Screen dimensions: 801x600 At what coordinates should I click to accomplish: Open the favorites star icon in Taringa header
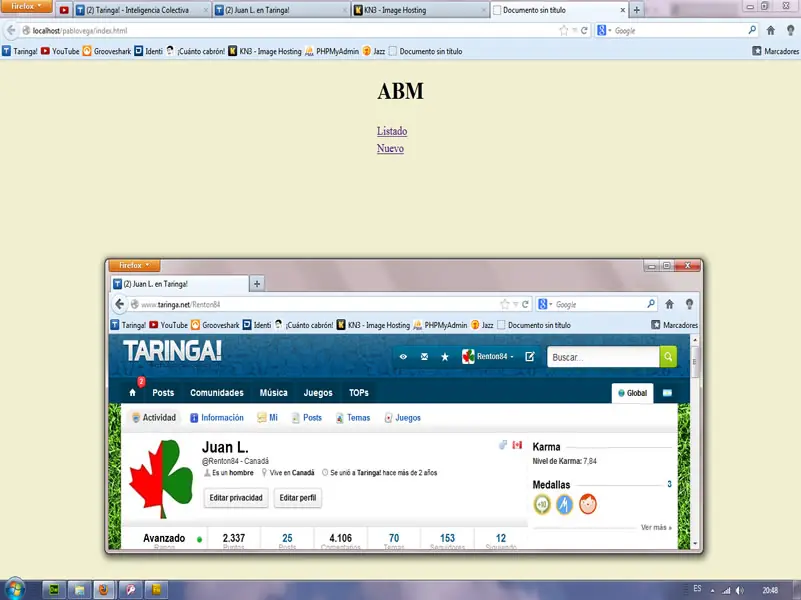pyautogui.click(x=445, y=356)
